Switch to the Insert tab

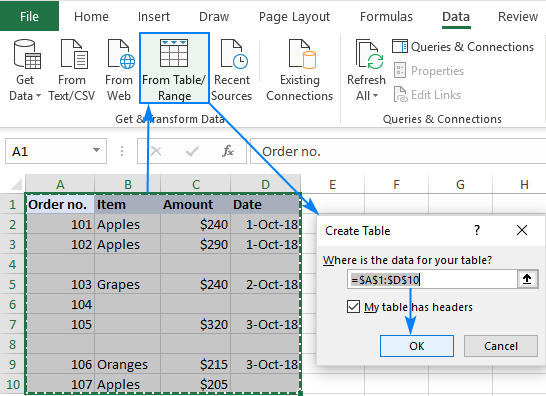coord(154,16)
